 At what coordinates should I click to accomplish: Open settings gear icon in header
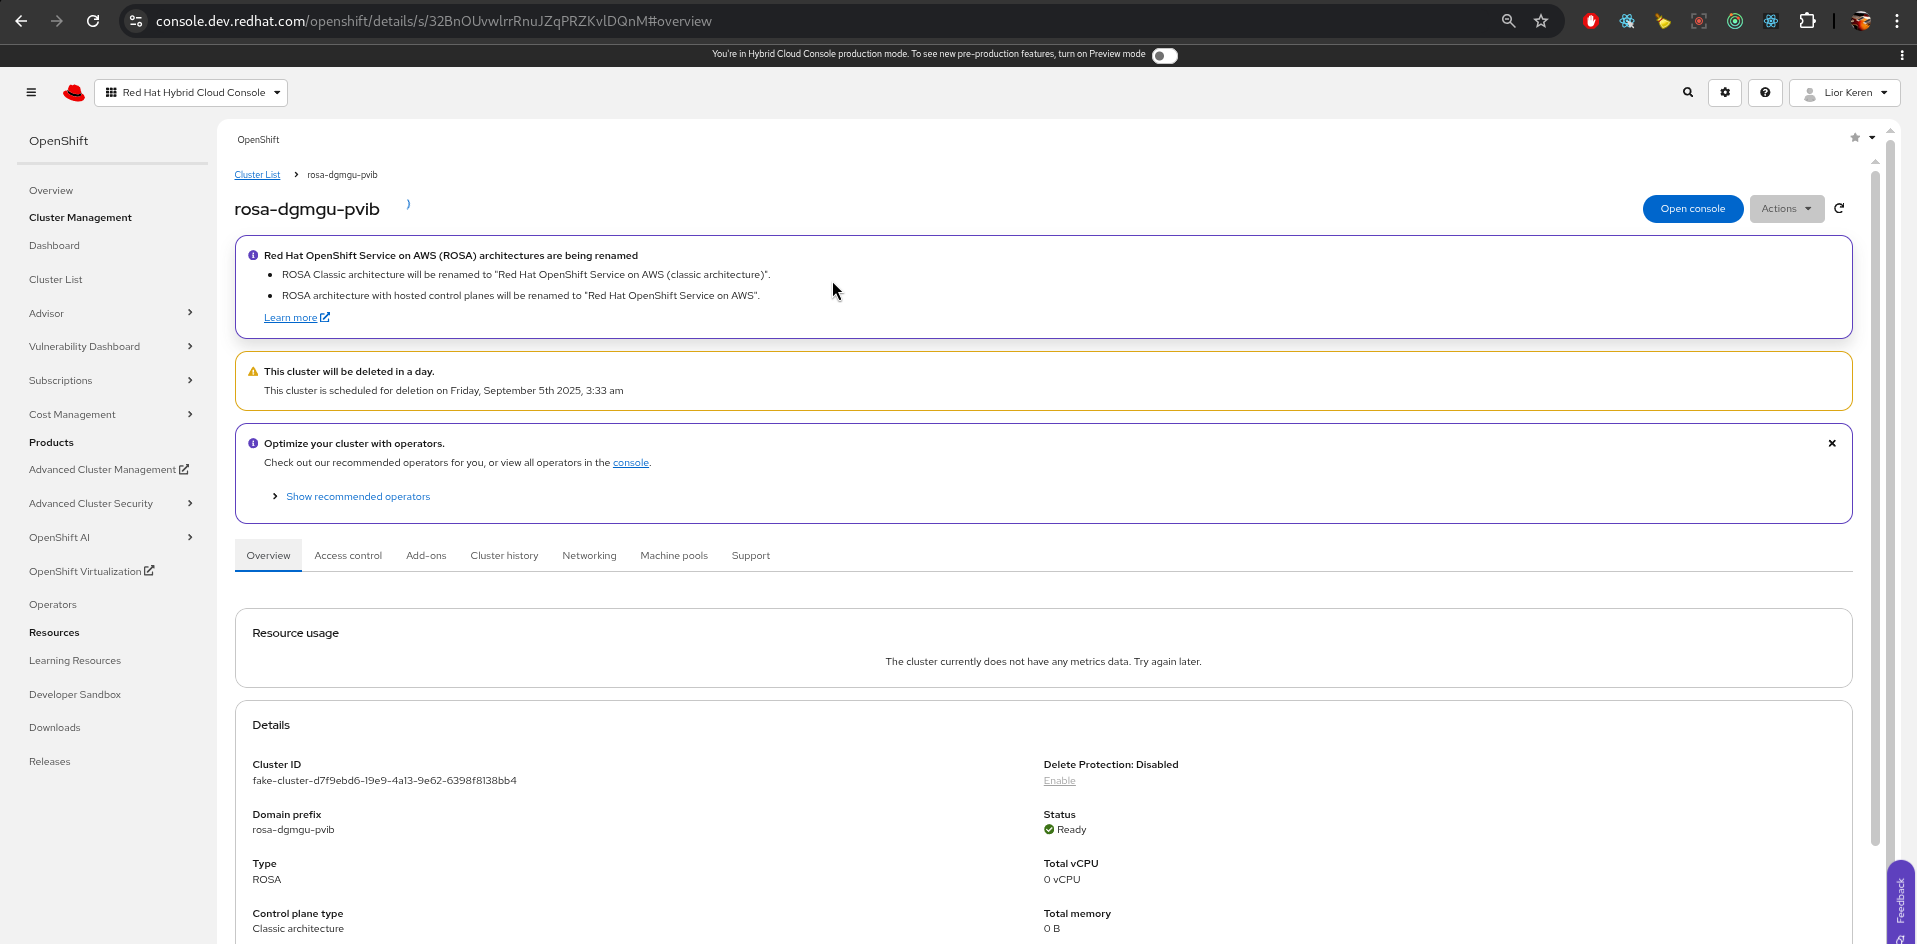point(1725,93)
